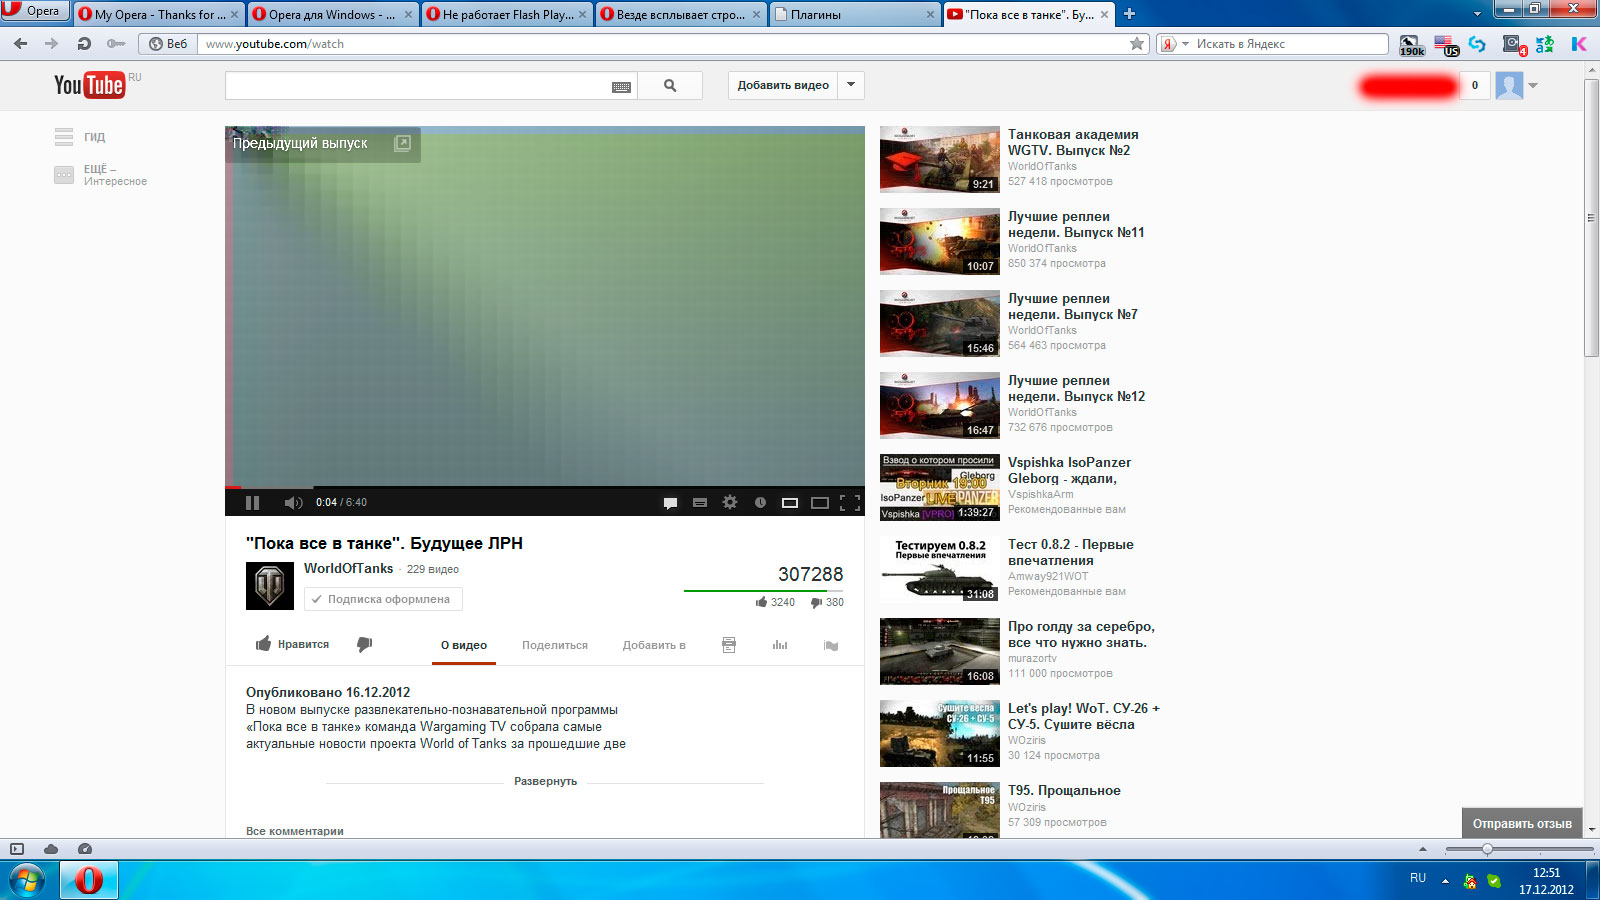Open the player settings gear
1600x900 pixels.
point(730,502)
